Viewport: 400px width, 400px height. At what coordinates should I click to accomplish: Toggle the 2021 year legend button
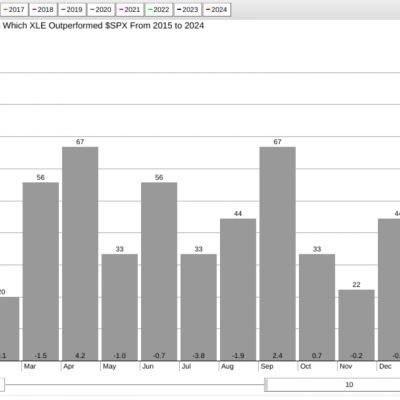point(130,10)
